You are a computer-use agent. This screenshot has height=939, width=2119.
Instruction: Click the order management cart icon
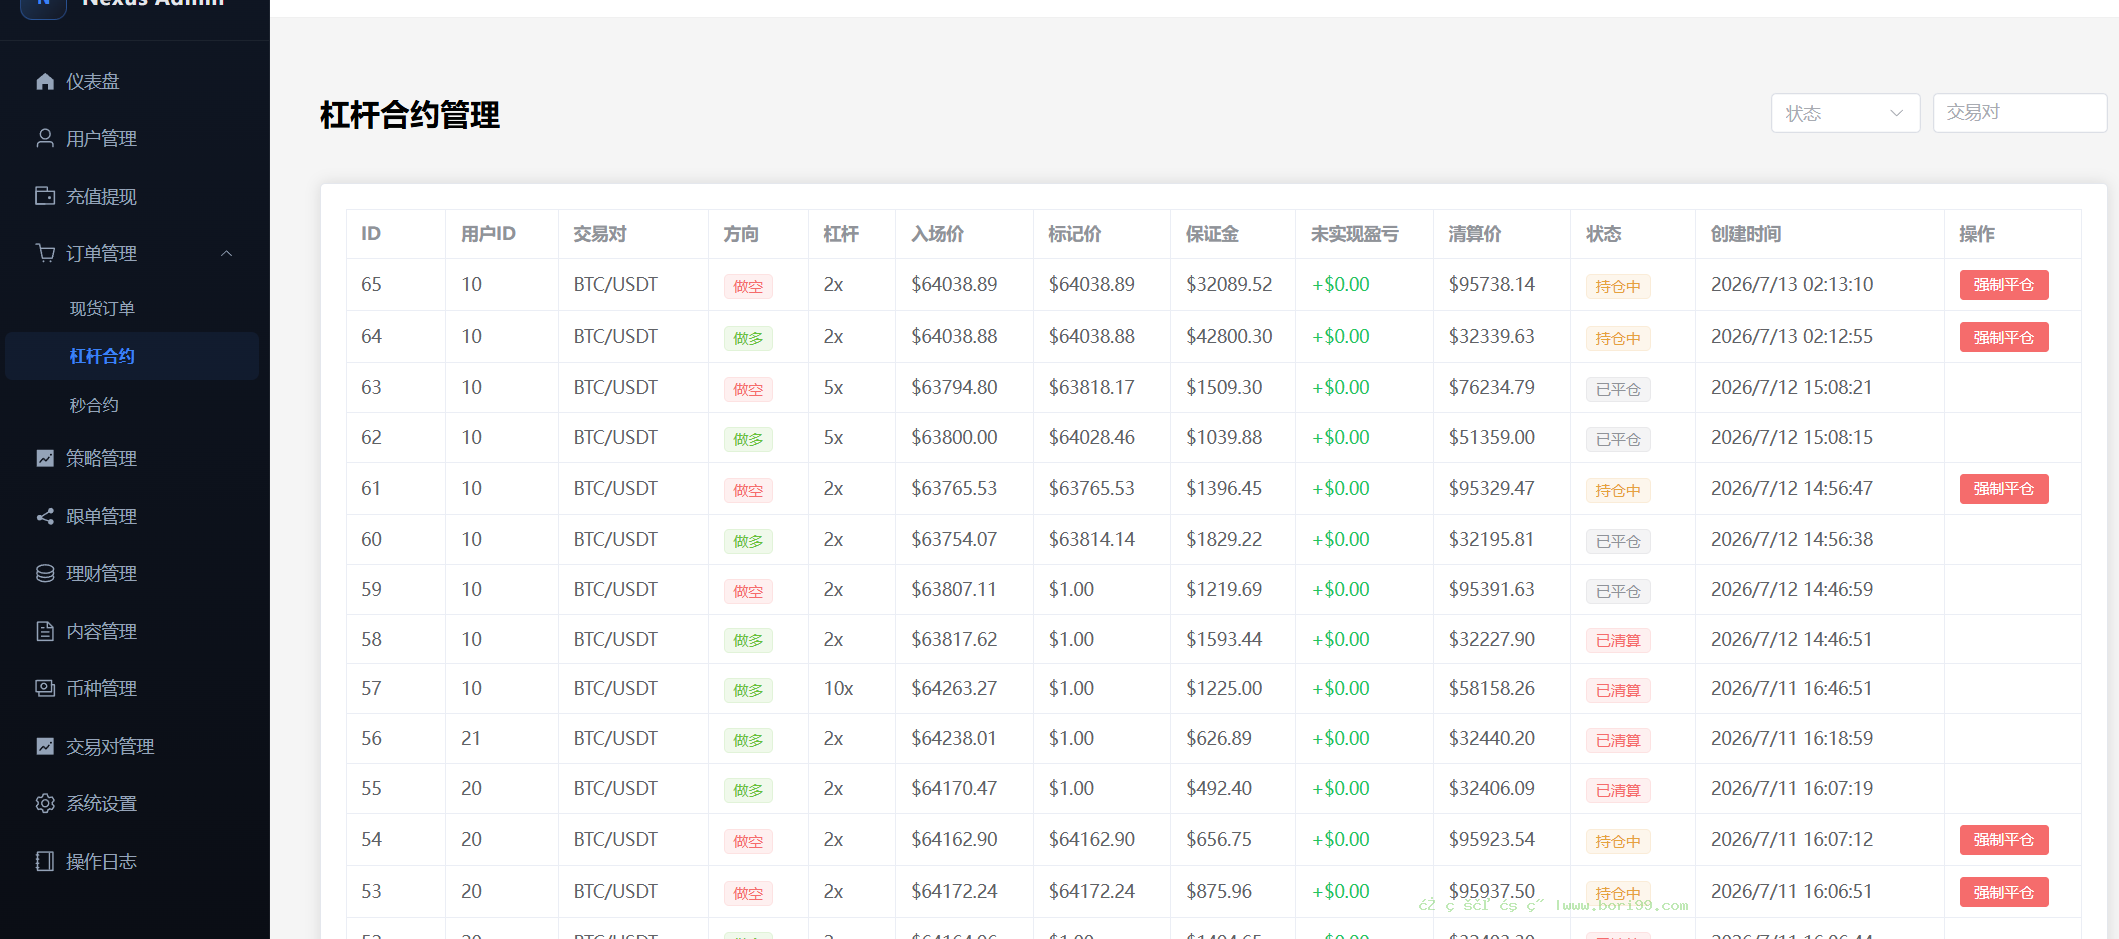pos(45,253)
